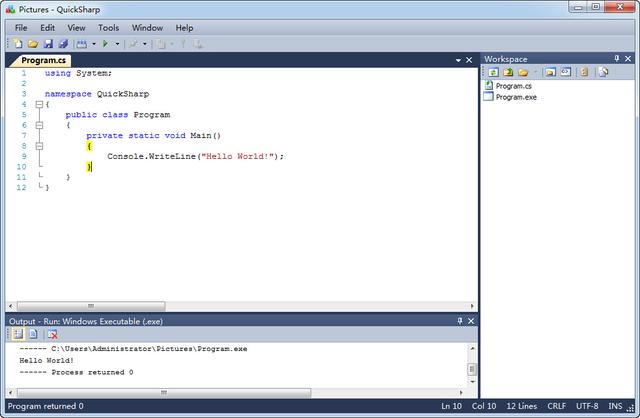
Task: Toggle the first Output view mode icon
Action: (18, 334)
